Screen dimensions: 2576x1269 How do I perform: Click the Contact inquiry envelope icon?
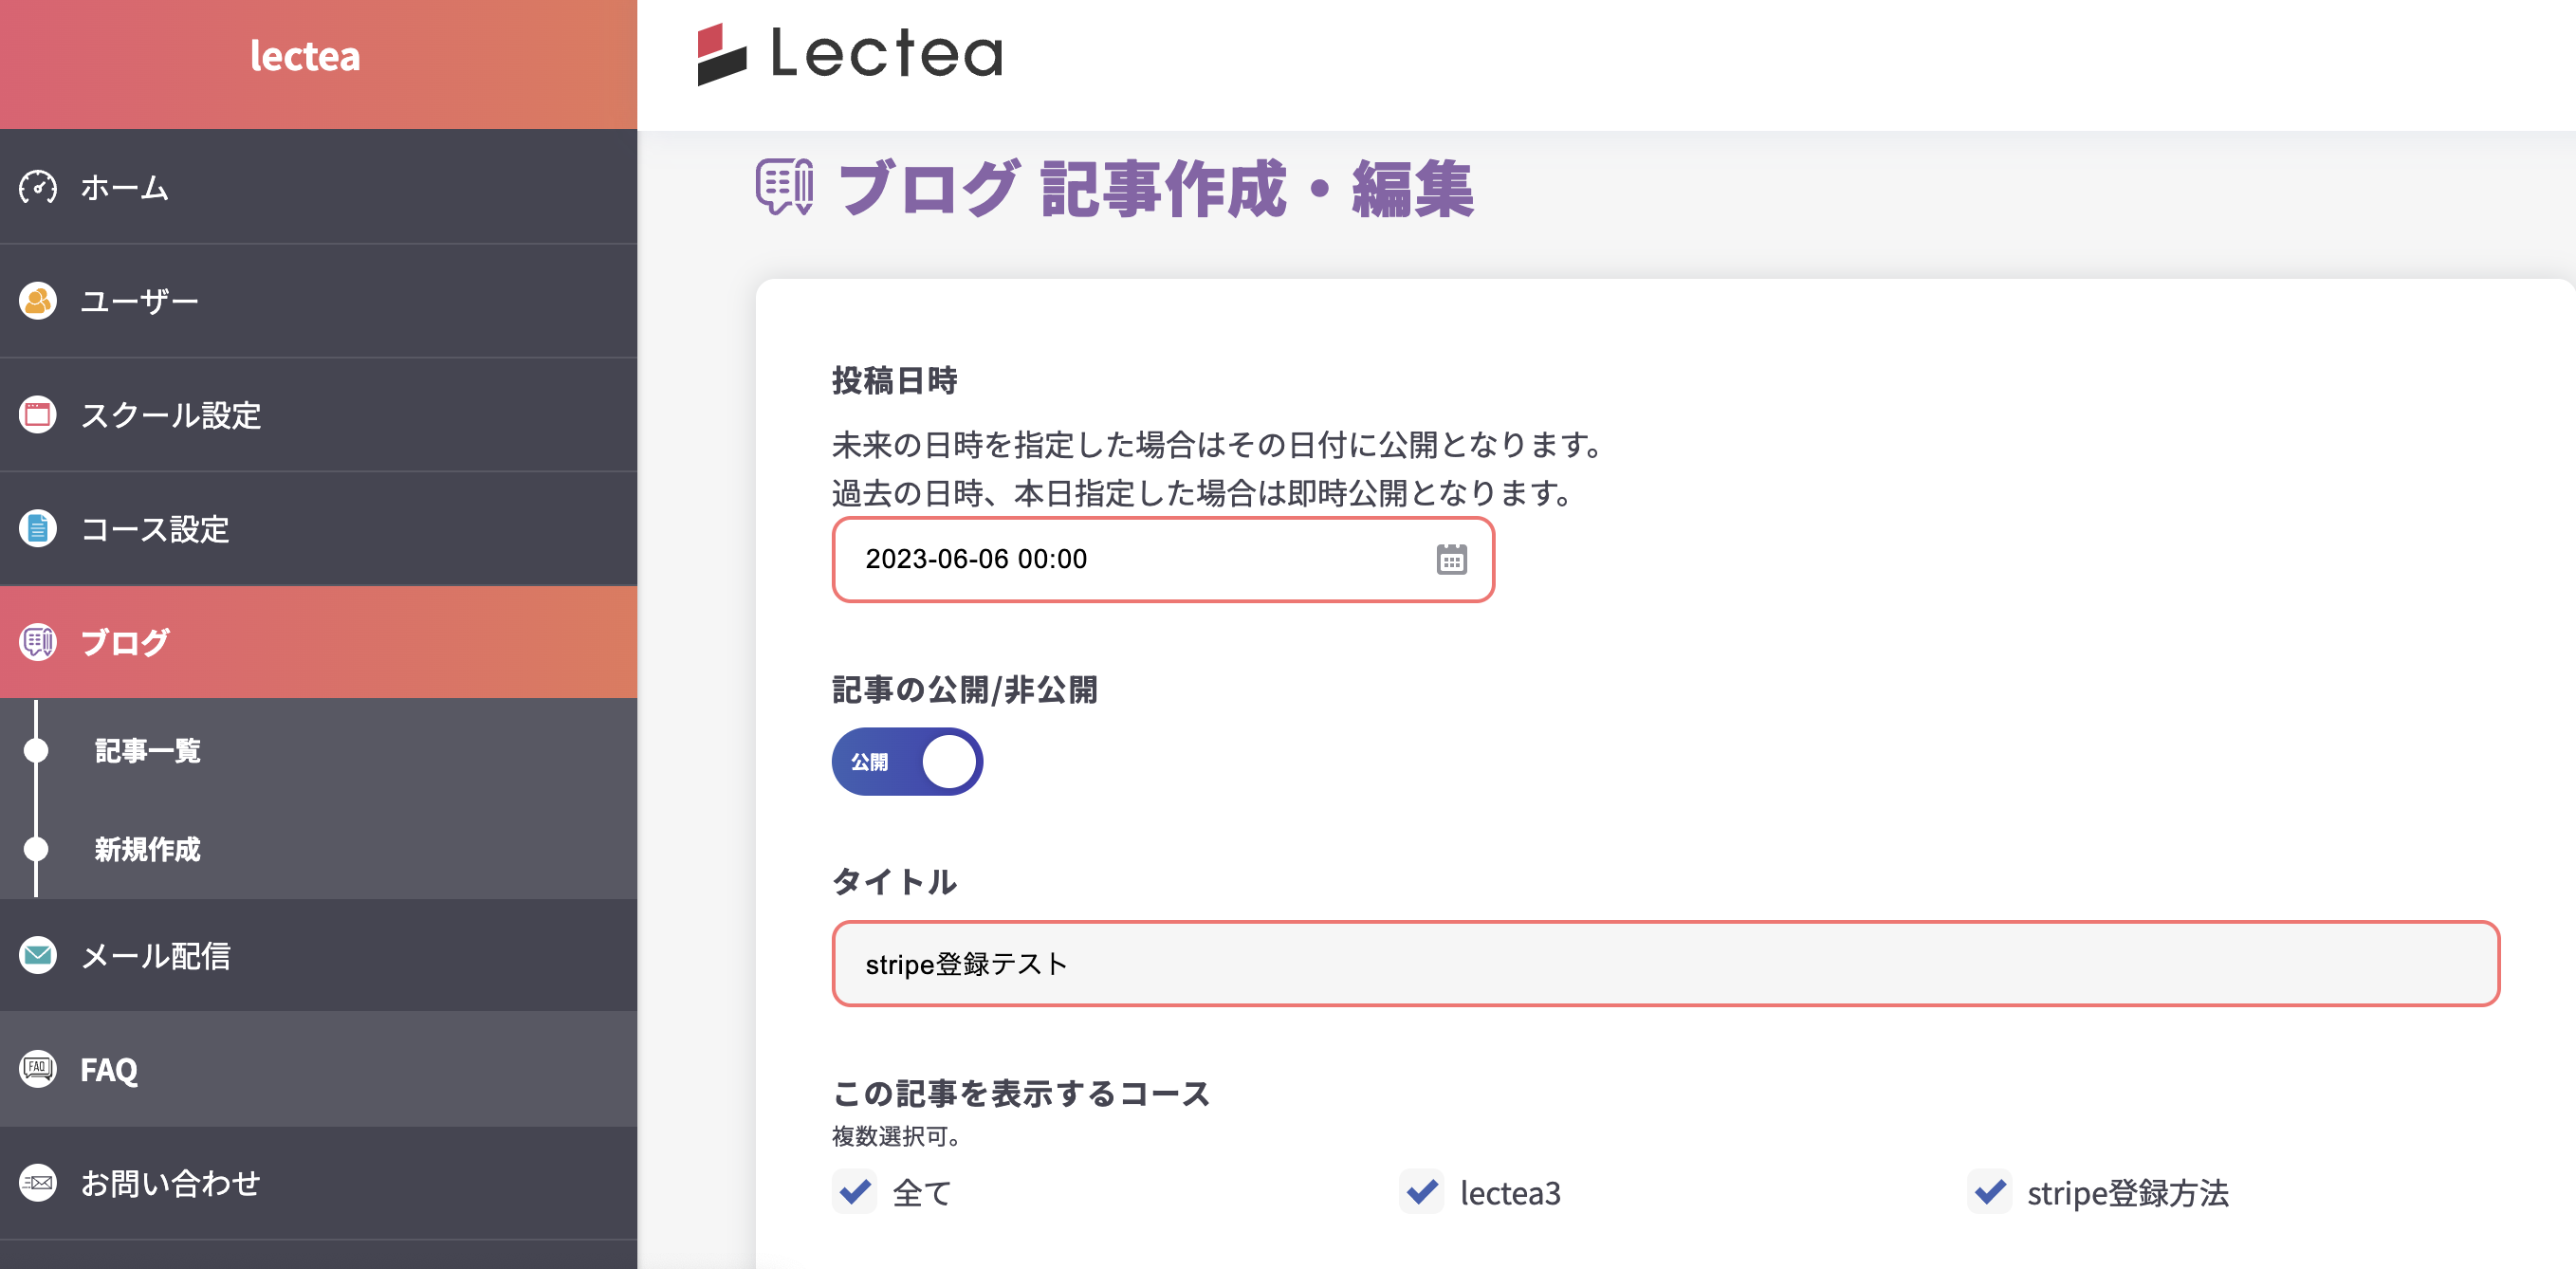coord(38,1182)
